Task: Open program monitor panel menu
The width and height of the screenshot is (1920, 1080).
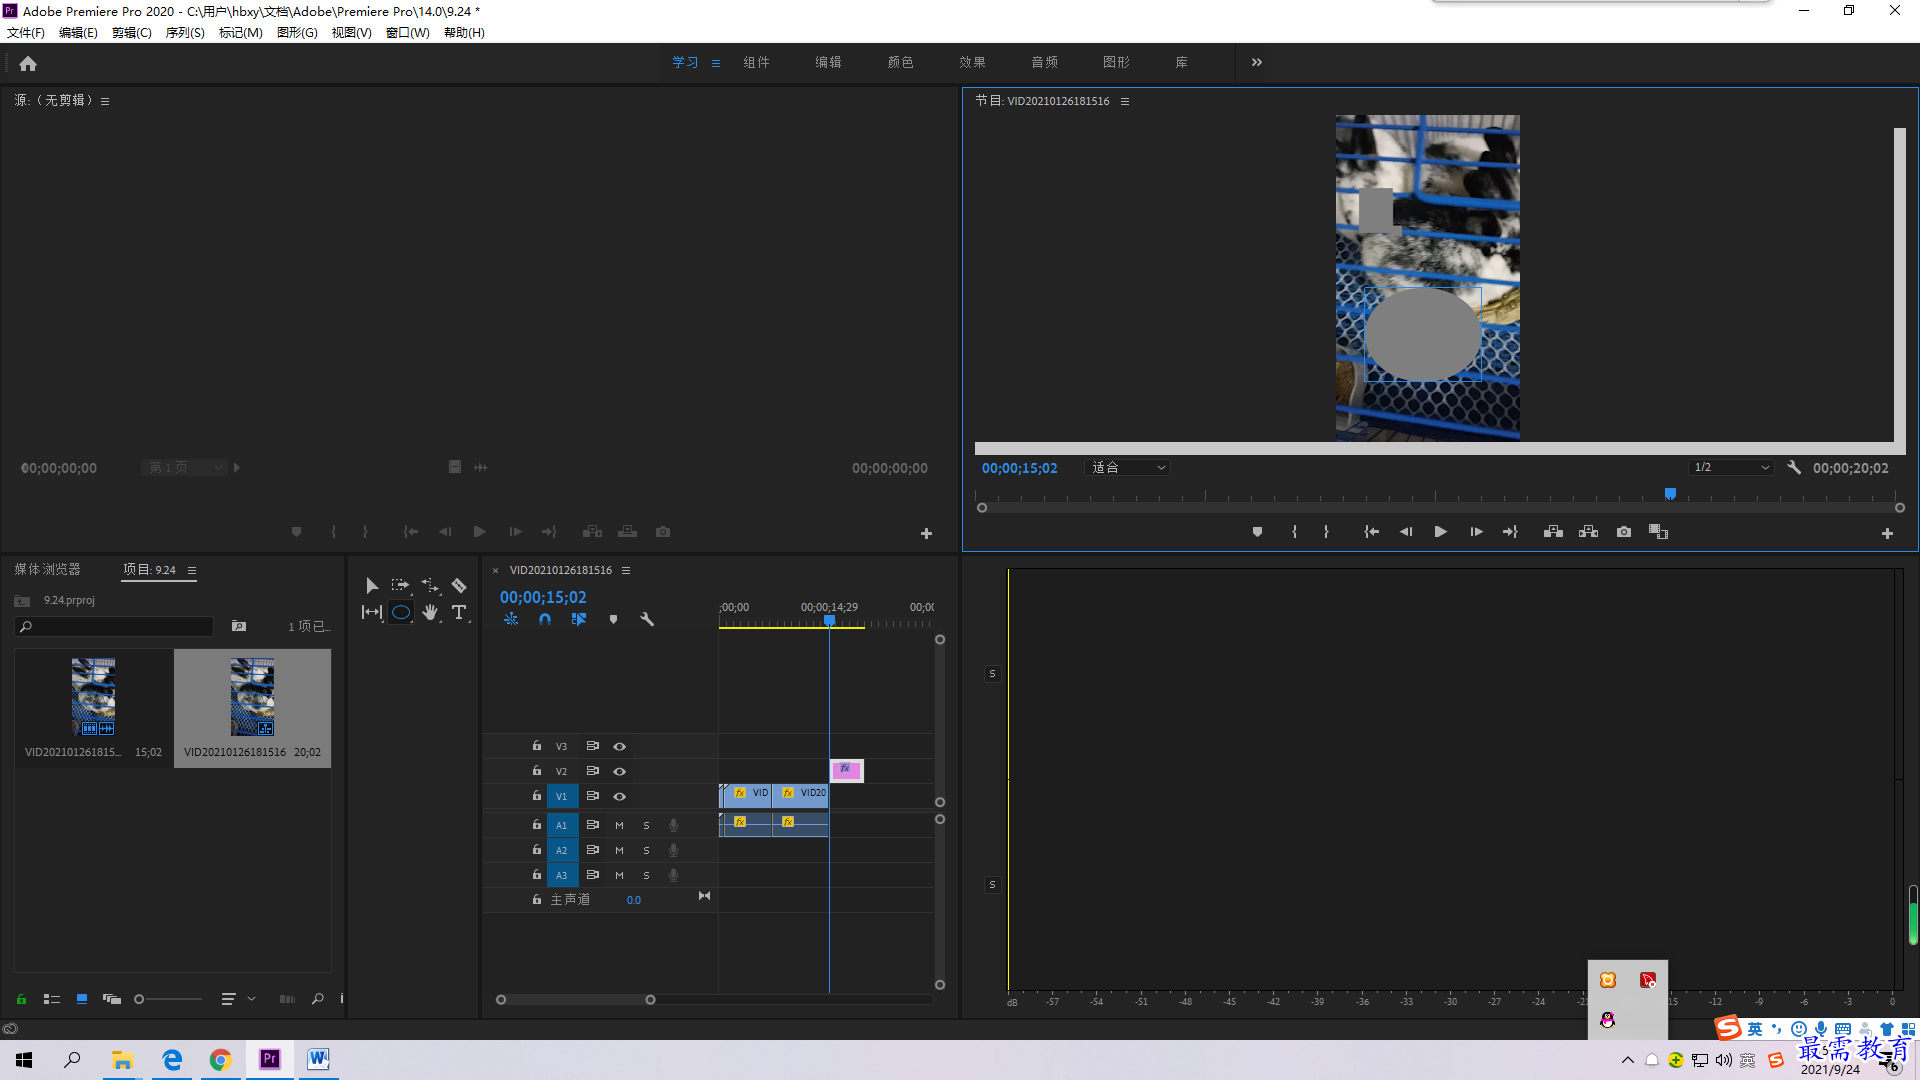Action: pyautogui.click(x=1125, y=101)
